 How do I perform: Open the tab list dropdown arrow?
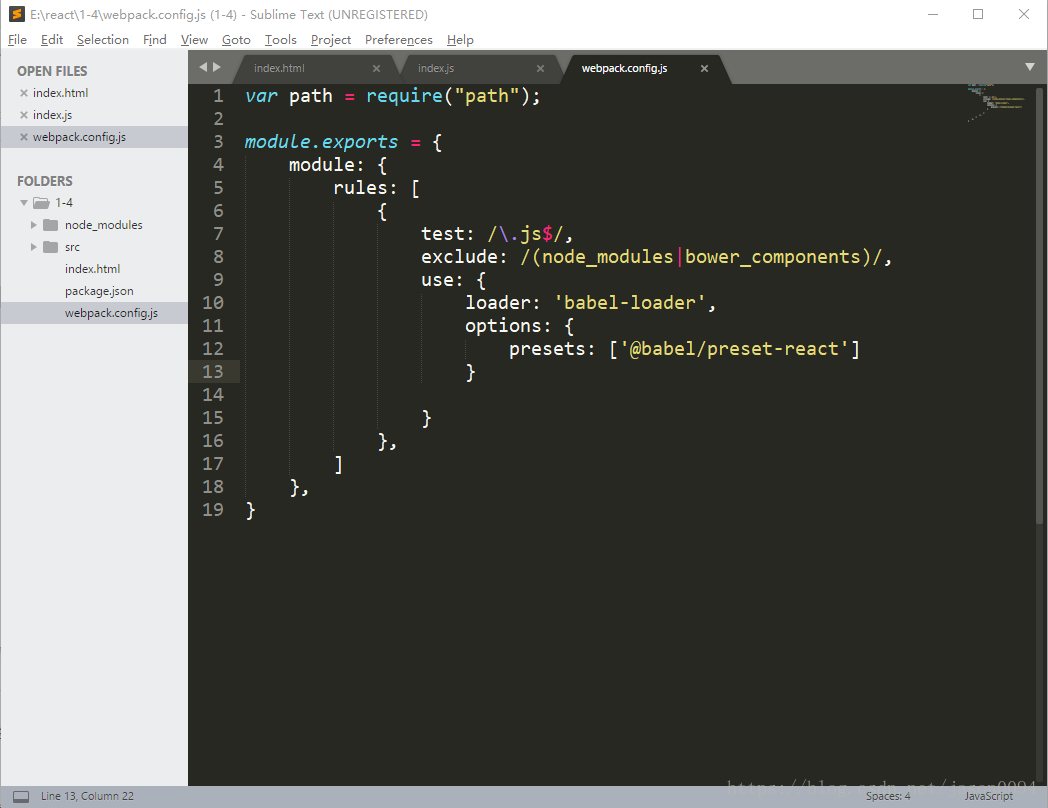tap(1030, 67)
